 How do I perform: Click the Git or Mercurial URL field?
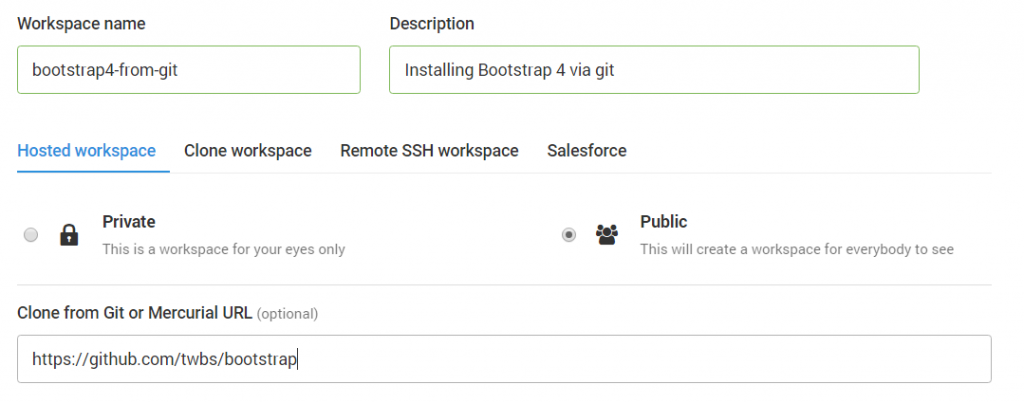tap(504, 359)
